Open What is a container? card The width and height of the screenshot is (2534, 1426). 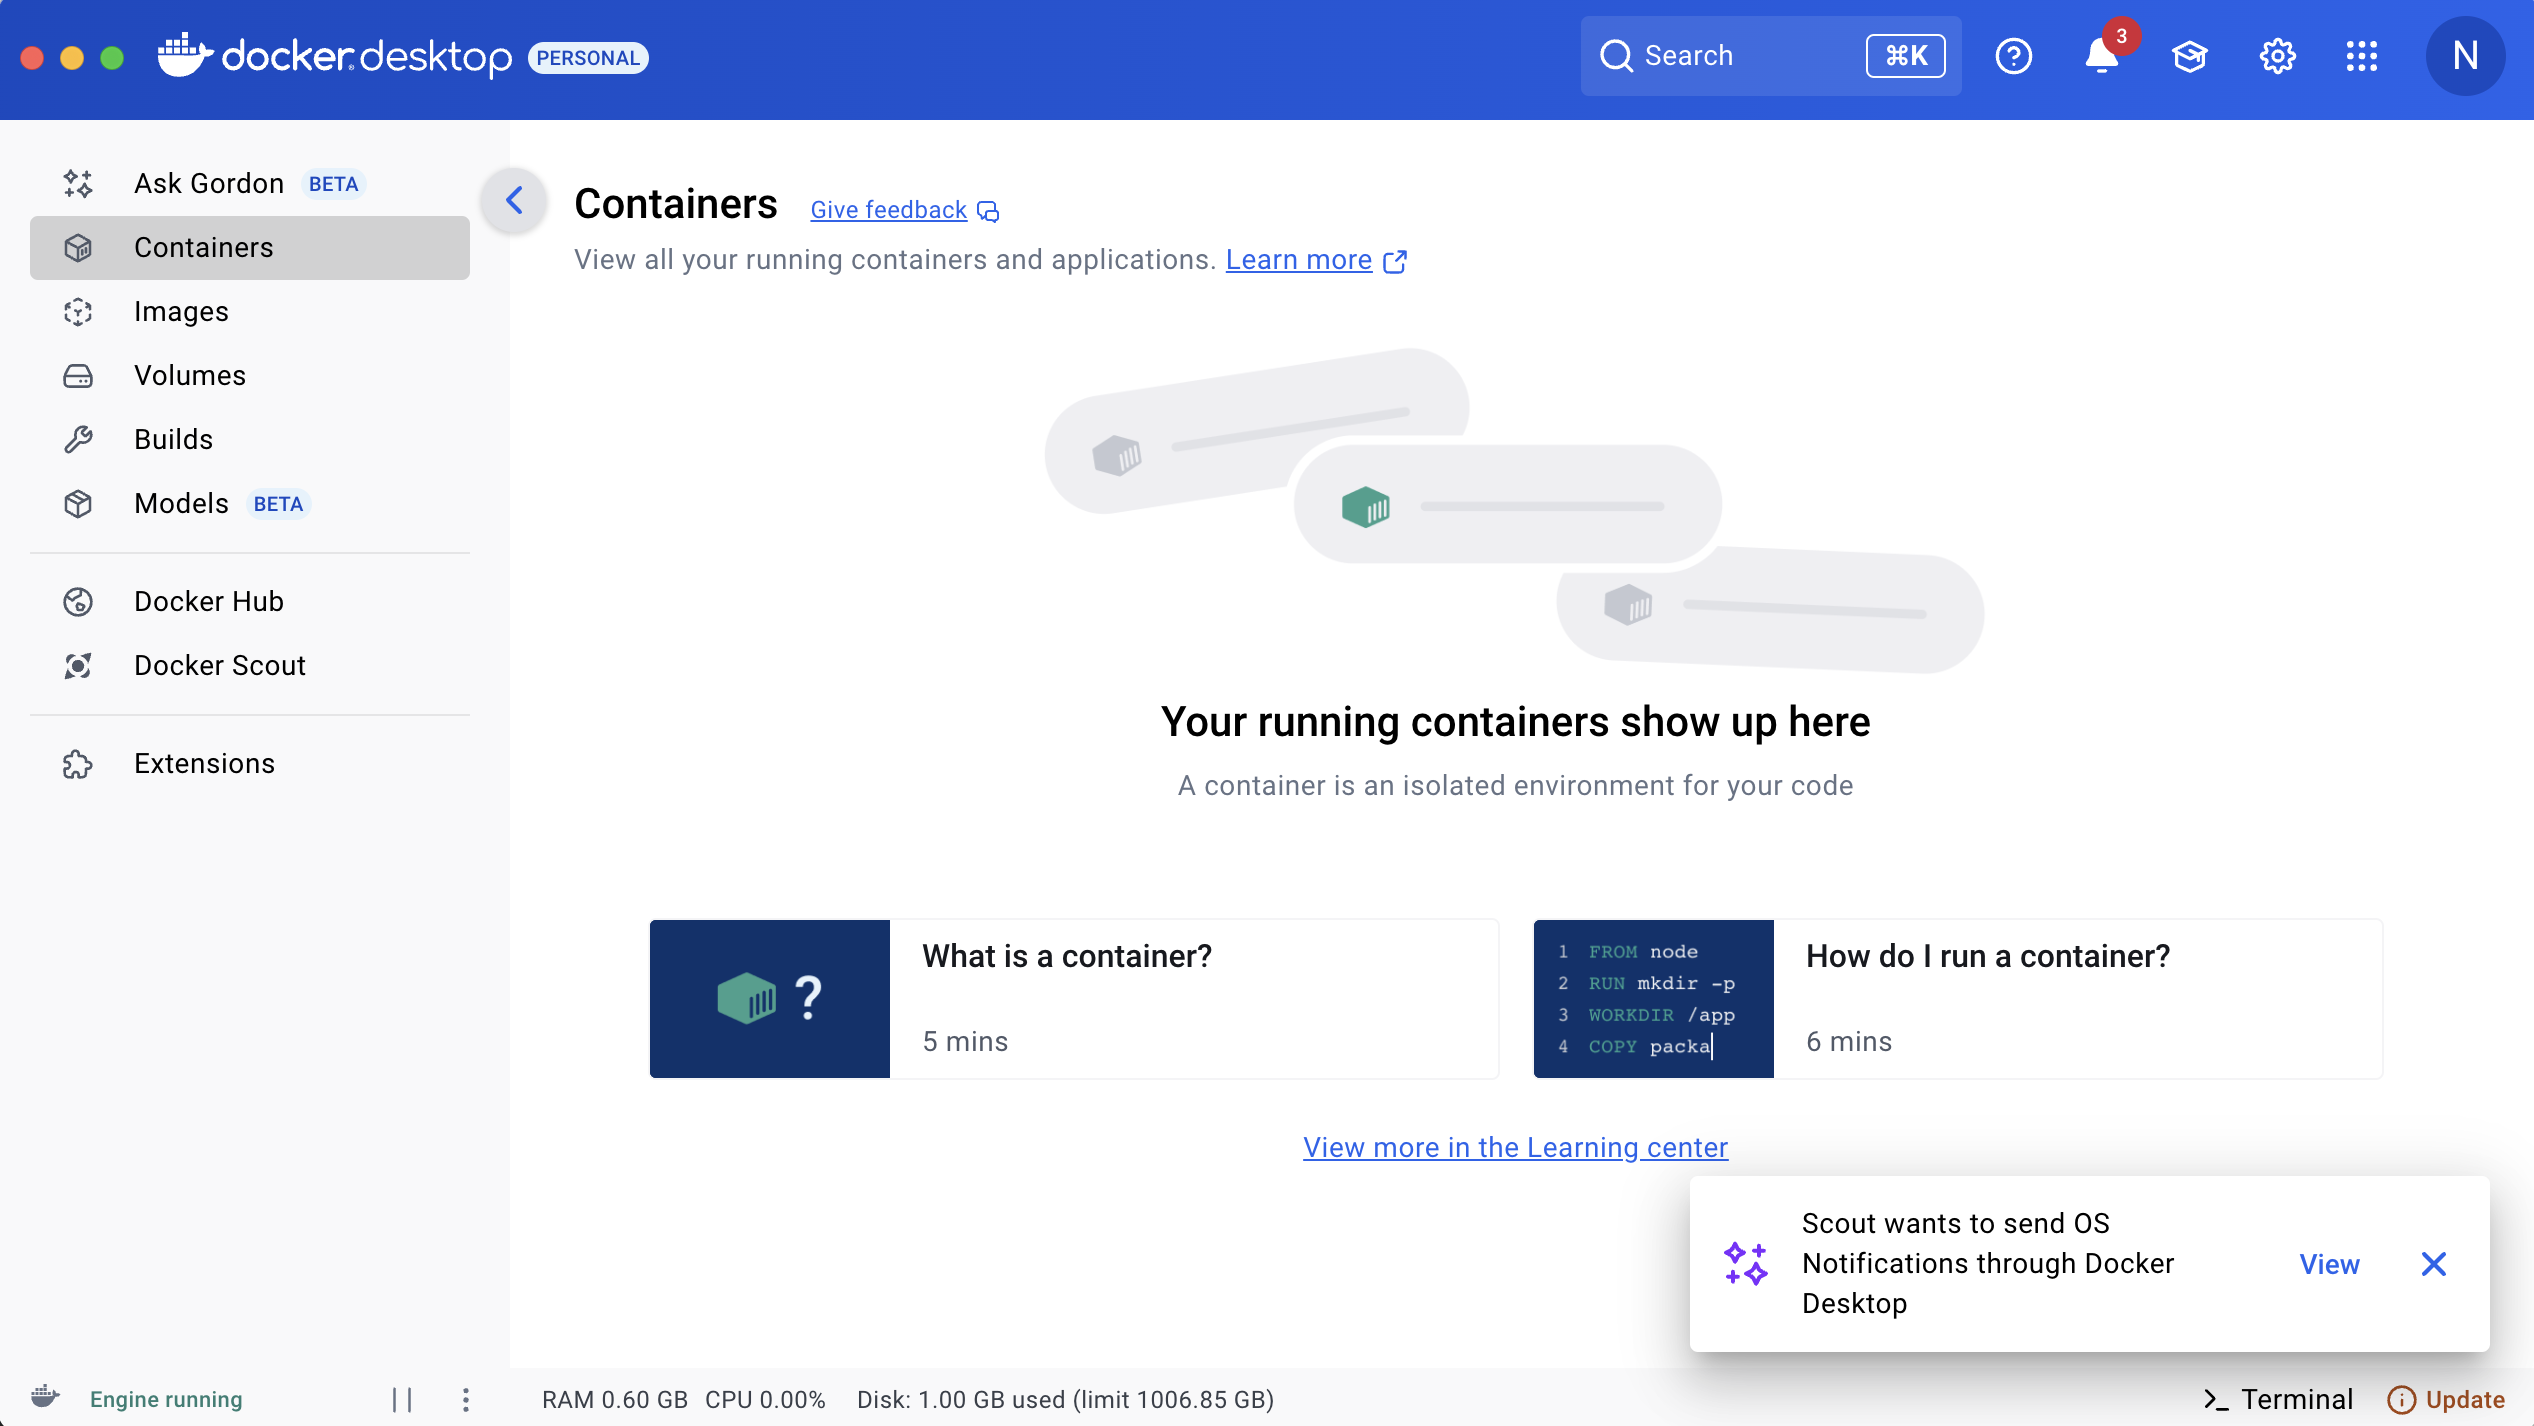1074,998
